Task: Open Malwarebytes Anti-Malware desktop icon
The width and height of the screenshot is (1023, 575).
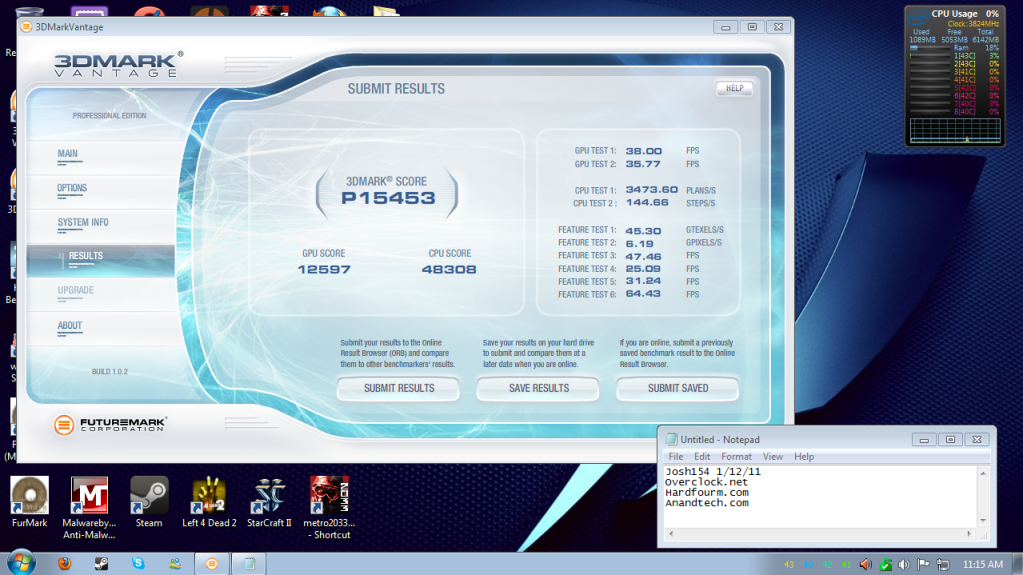Action: coord(89,507)
